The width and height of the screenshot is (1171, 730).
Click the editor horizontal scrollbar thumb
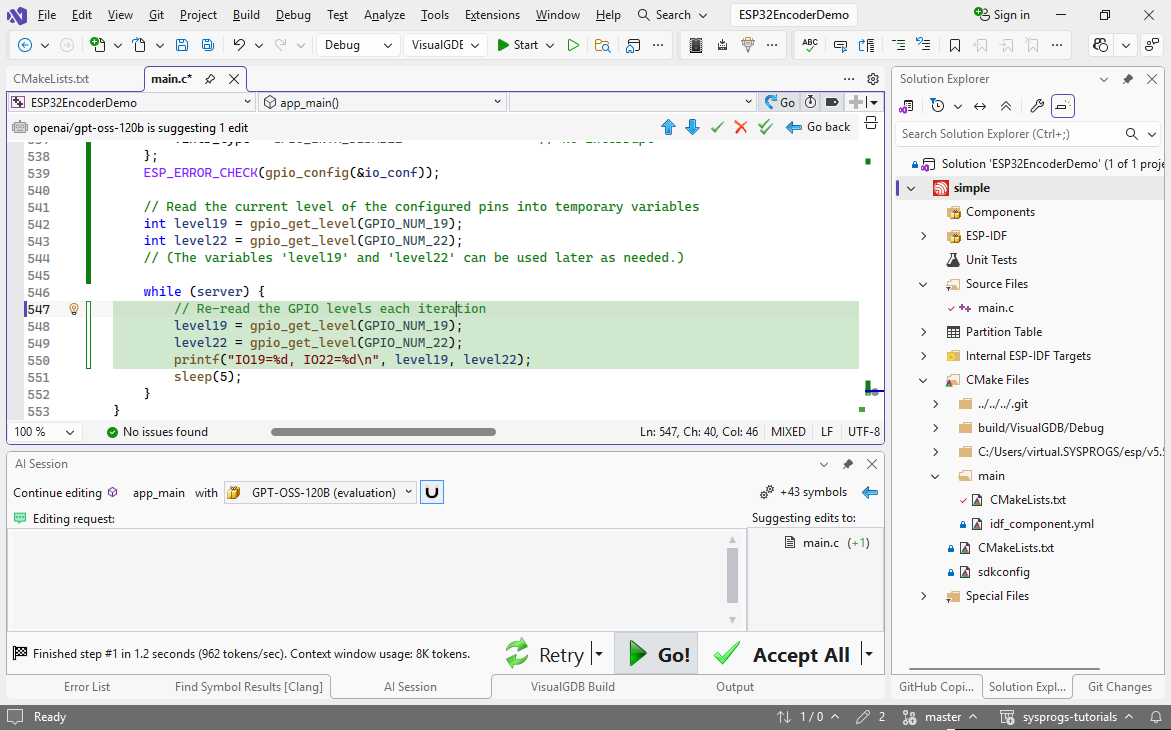383,432
